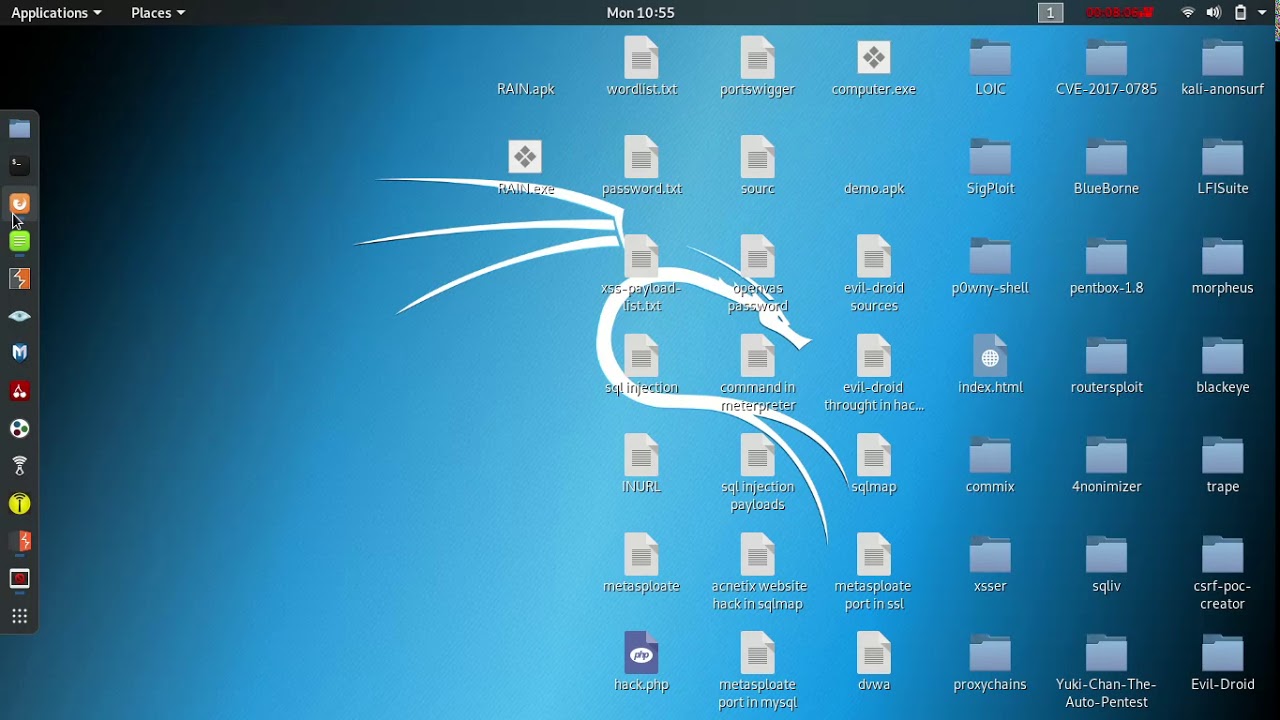Open the yellow circular icon in the dock

pyautogui.click(x=20, y=504)
